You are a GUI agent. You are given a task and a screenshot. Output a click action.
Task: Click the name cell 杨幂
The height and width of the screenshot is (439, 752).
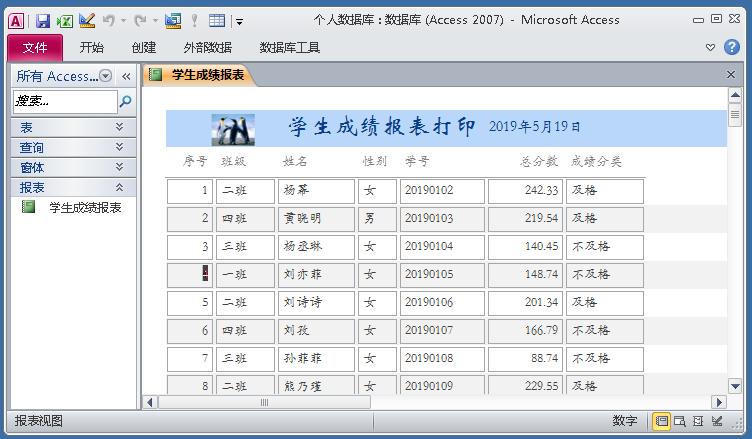316,191
